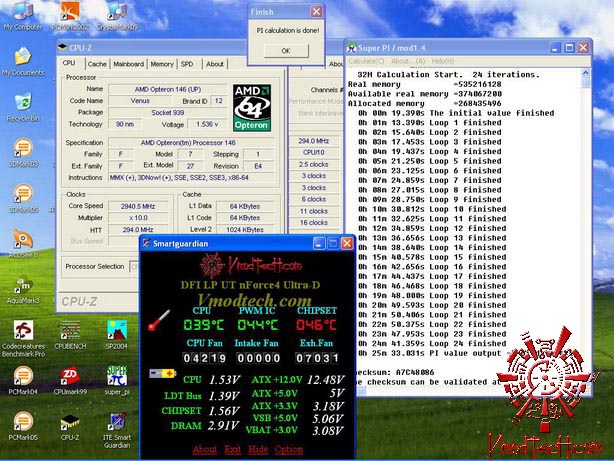Click the Super PI title bar icon

[x=351, y=48]
